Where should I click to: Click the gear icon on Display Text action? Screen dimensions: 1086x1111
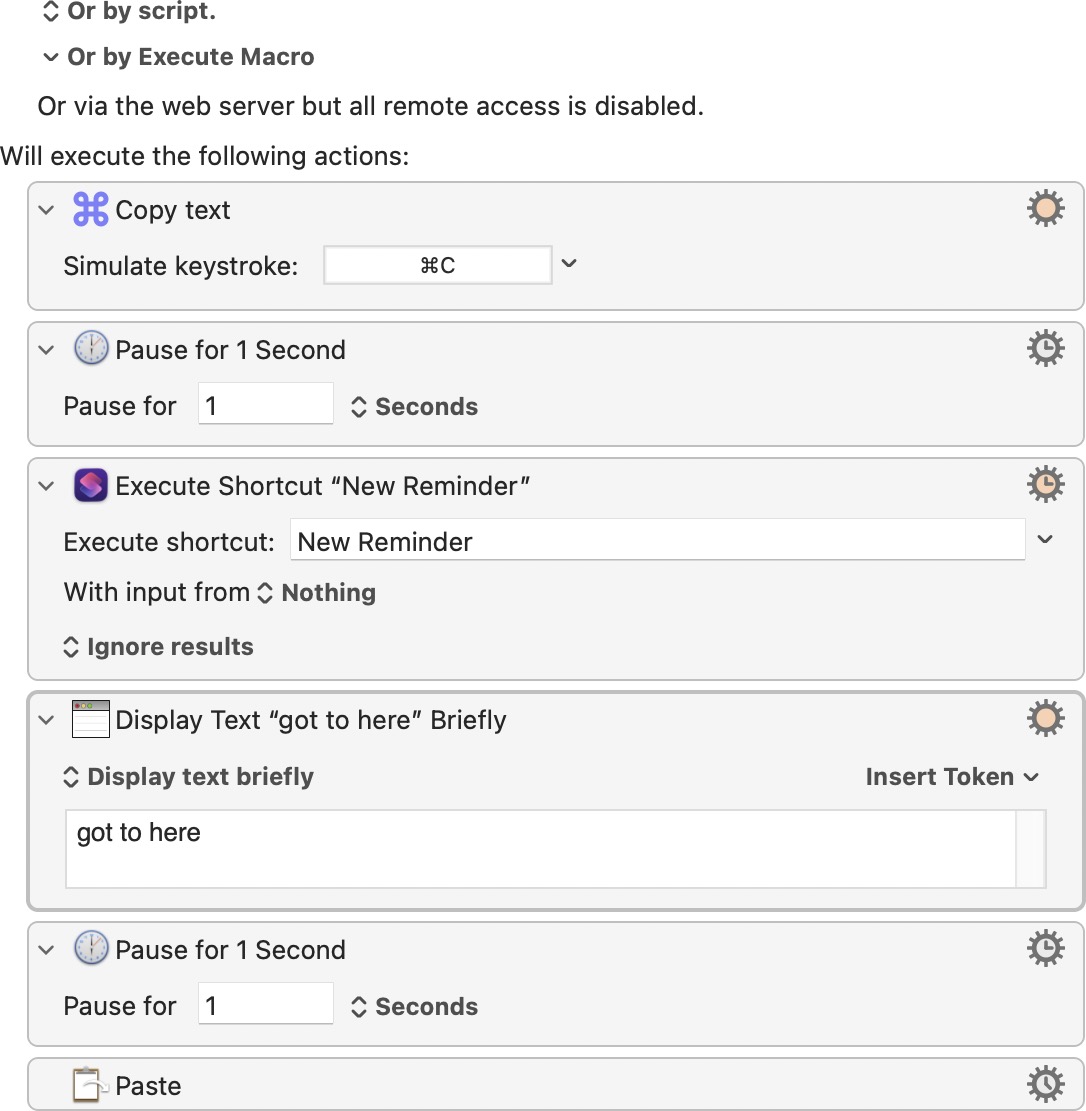pos(1045,719)
